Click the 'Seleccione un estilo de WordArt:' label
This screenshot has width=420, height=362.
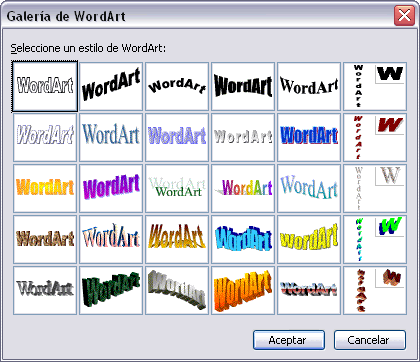pos(88,48)
